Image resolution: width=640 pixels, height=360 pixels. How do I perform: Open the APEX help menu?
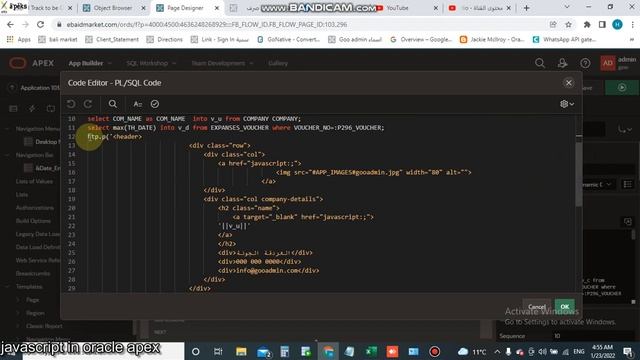[x=585, y=63]
